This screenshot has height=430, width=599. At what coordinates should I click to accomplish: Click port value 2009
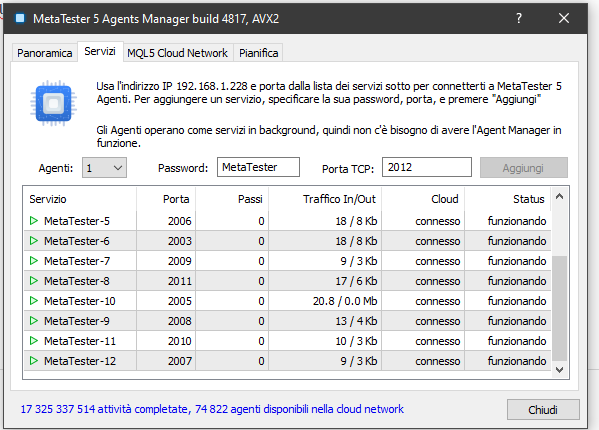tap(180, 261)
